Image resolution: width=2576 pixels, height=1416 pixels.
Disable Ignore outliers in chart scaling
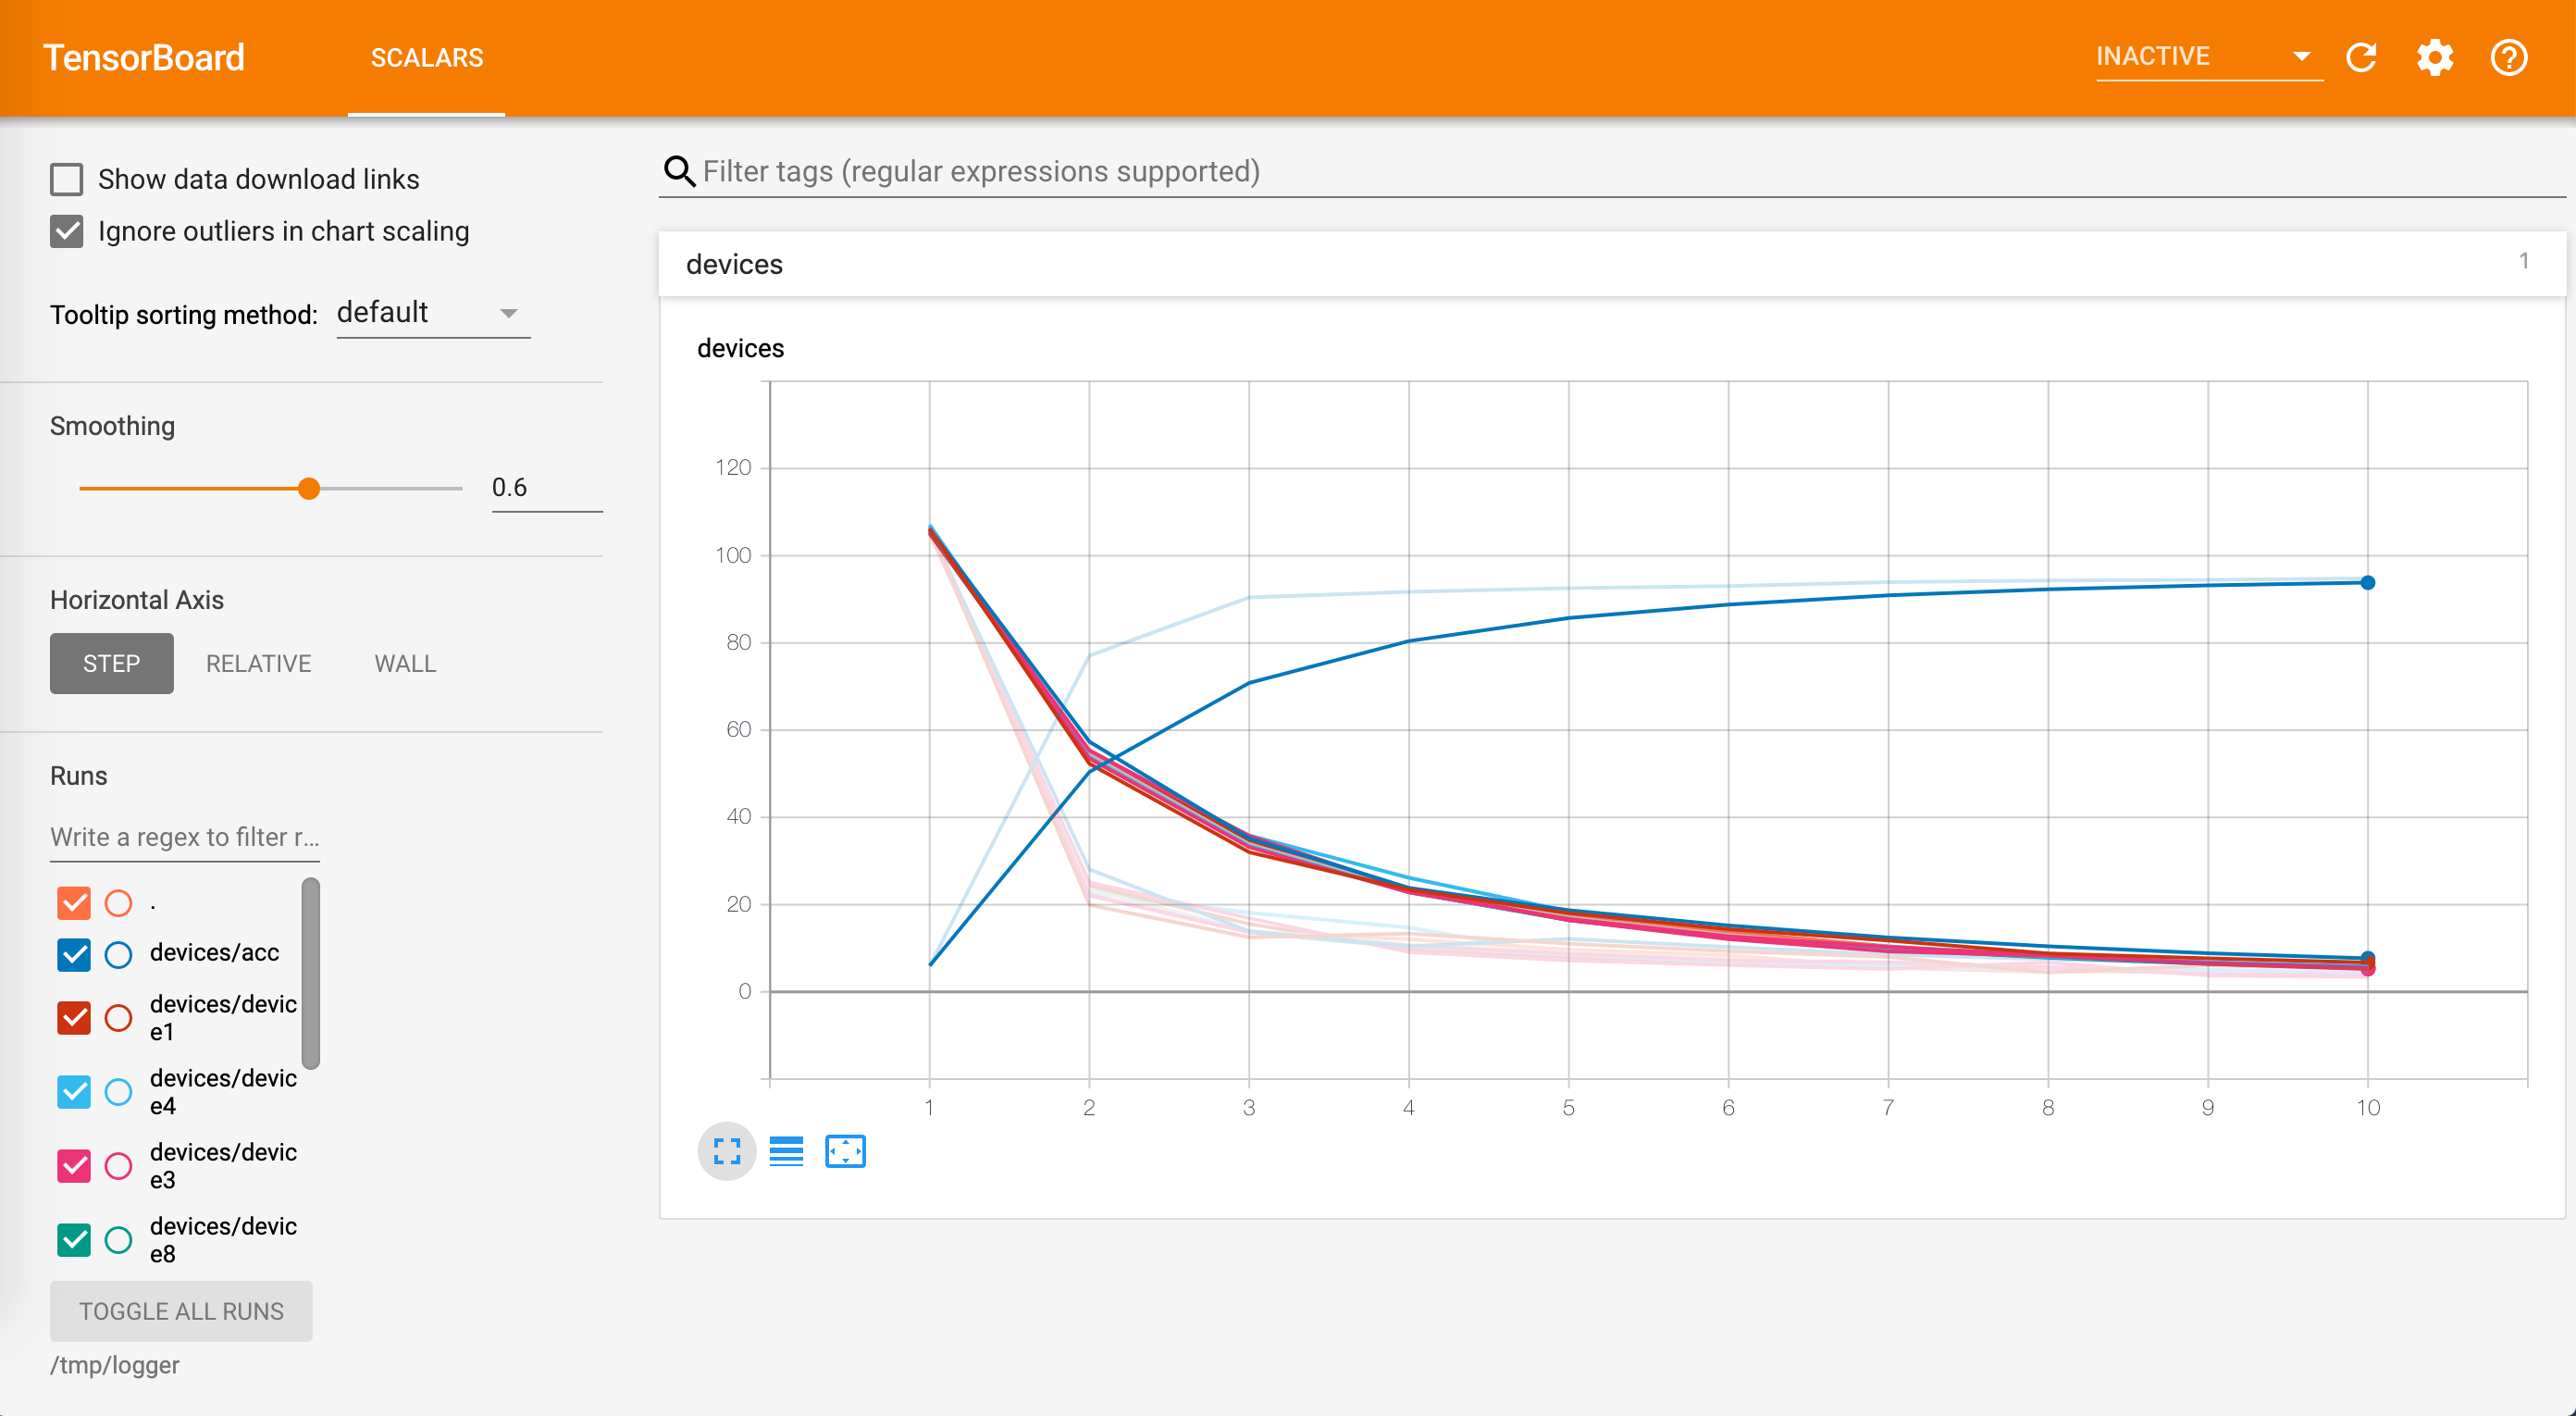tap(67, 231)
